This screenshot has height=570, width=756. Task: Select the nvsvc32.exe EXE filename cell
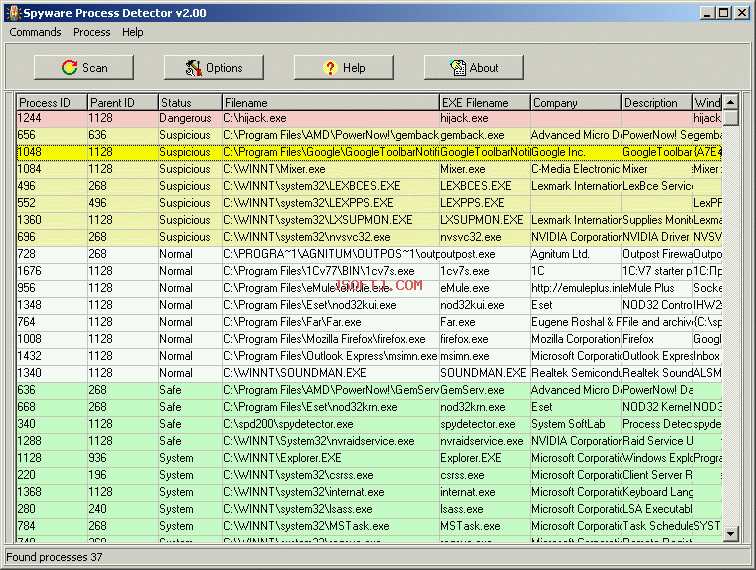pyautogui.click(x=485, y=237)
